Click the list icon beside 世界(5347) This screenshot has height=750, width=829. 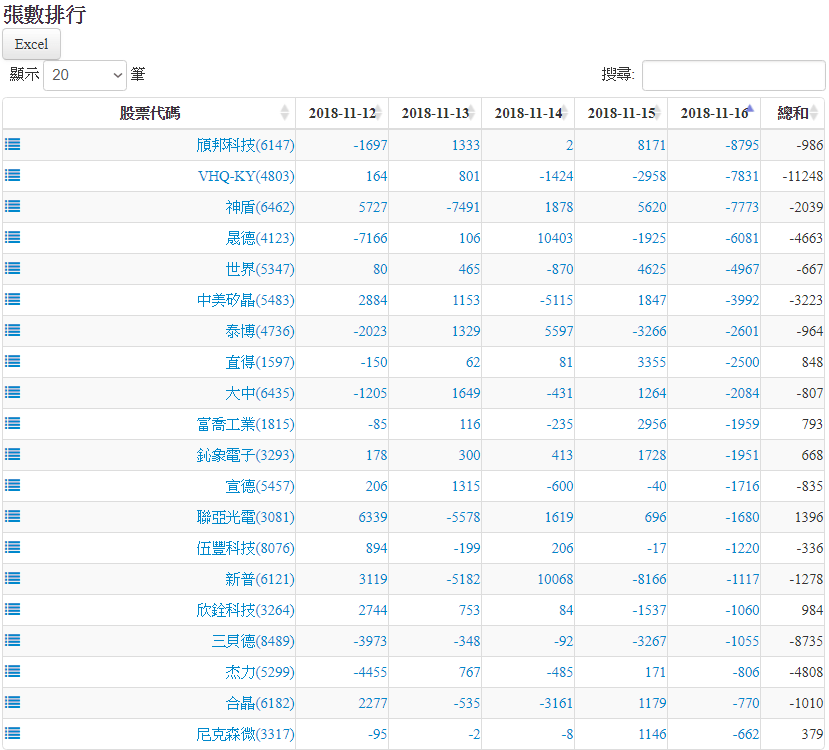[12, 268]
